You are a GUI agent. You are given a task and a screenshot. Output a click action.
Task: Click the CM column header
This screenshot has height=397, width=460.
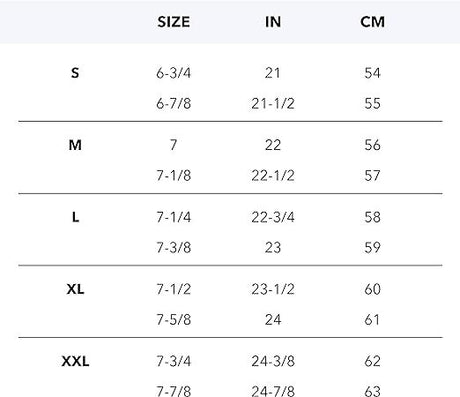coord(372,22)
